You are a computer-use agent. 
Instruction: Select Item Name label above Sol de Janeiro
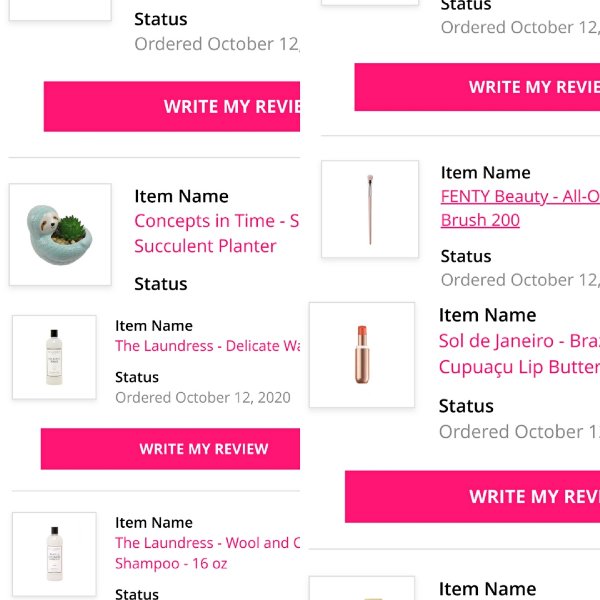click(x=487, y=315)
